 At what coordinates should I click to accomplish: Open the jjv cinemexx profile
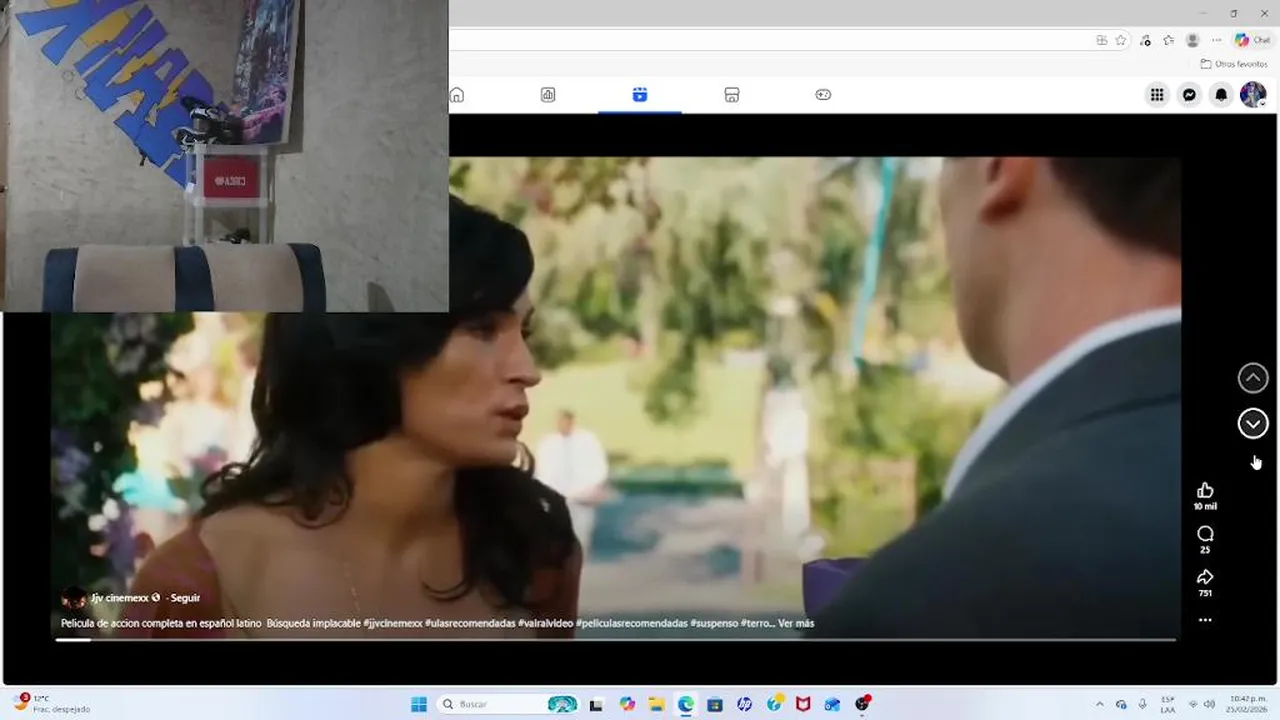point(120,598)
